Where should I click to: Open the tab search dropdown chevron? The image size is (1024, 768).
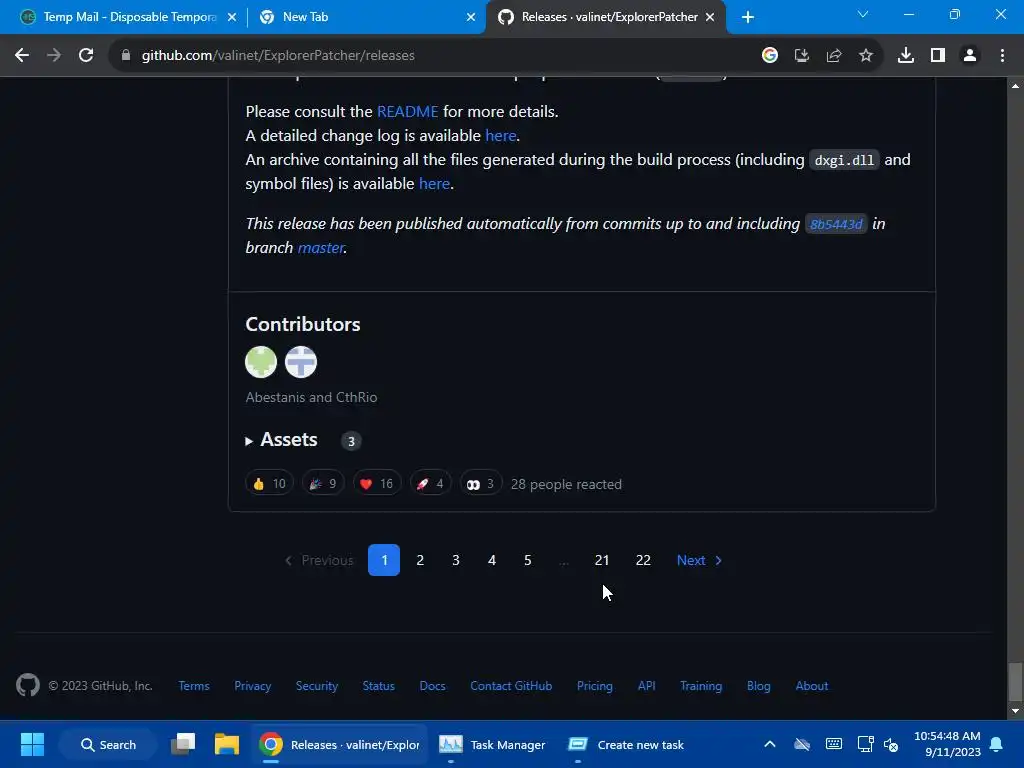tap(863, 14)
